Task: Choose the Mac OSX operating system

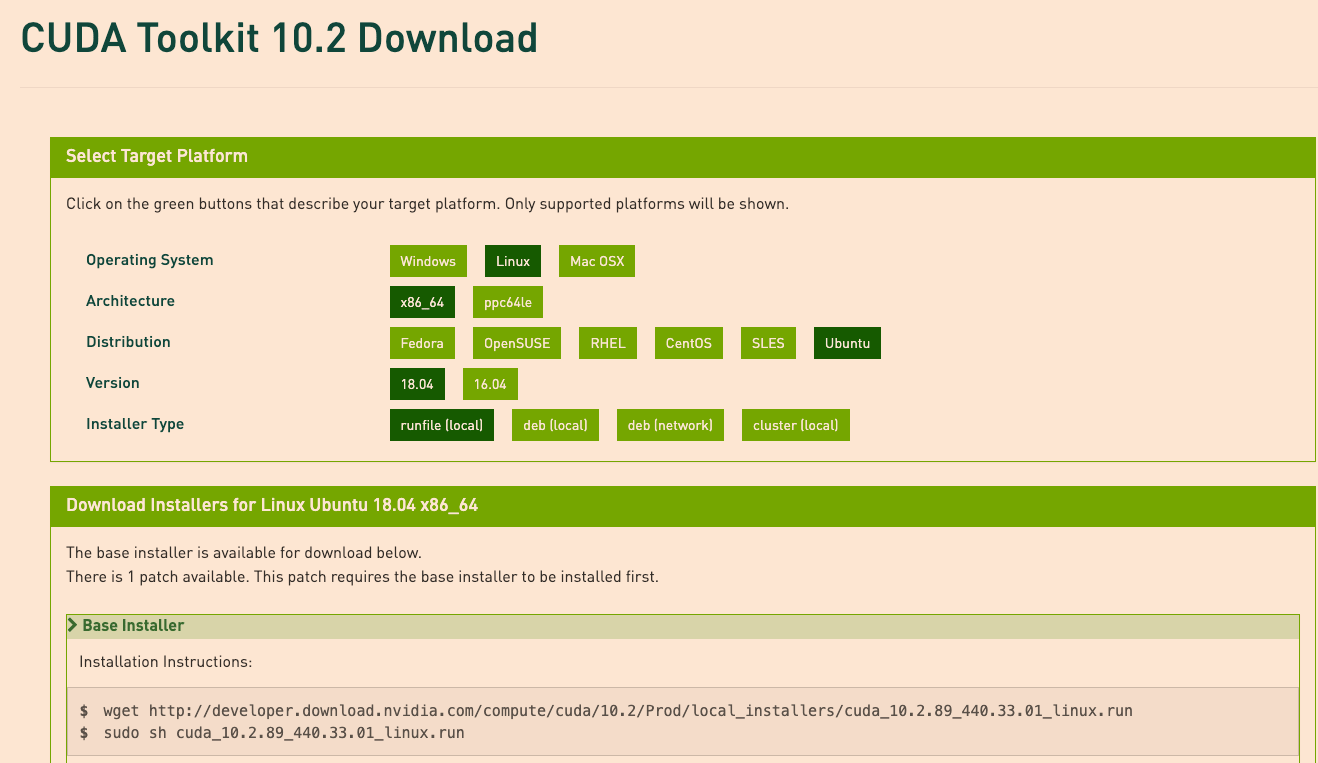Action: [x=597, y=261]
